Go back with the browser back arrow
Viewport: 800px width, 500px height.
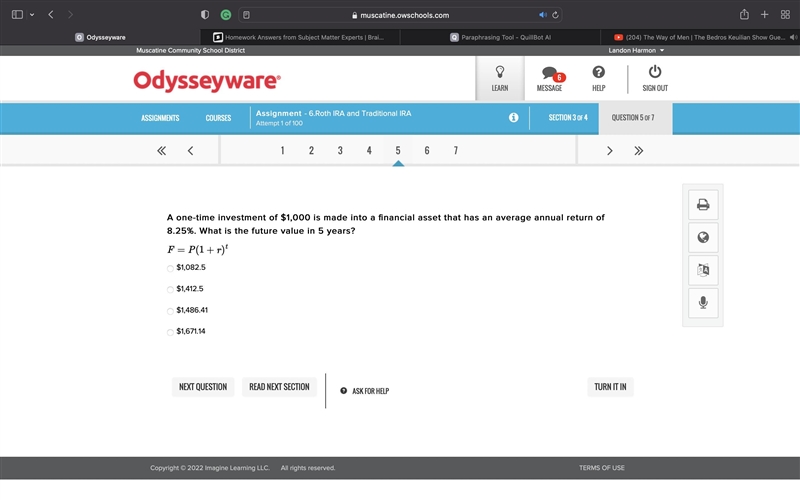tap(51, 15)
